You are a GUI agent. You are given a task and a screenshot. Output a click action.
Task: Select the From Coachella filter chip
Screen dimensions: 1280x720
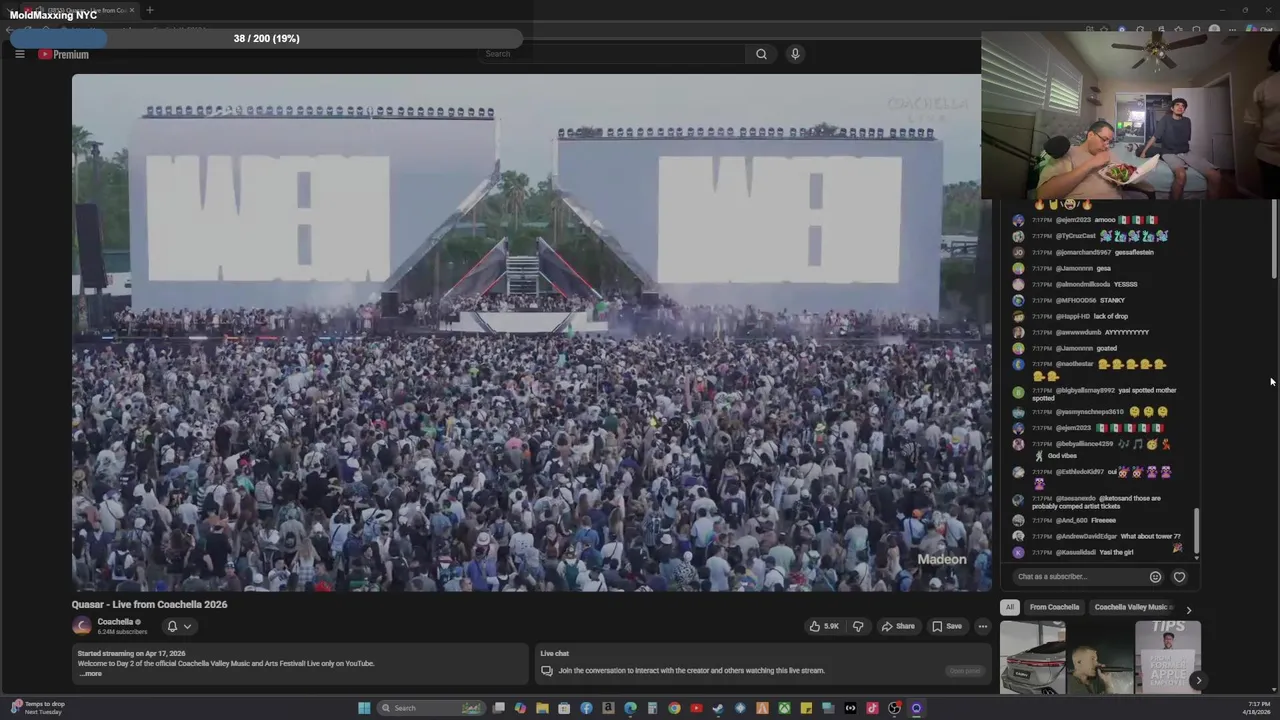click(x=1054, y=607)
